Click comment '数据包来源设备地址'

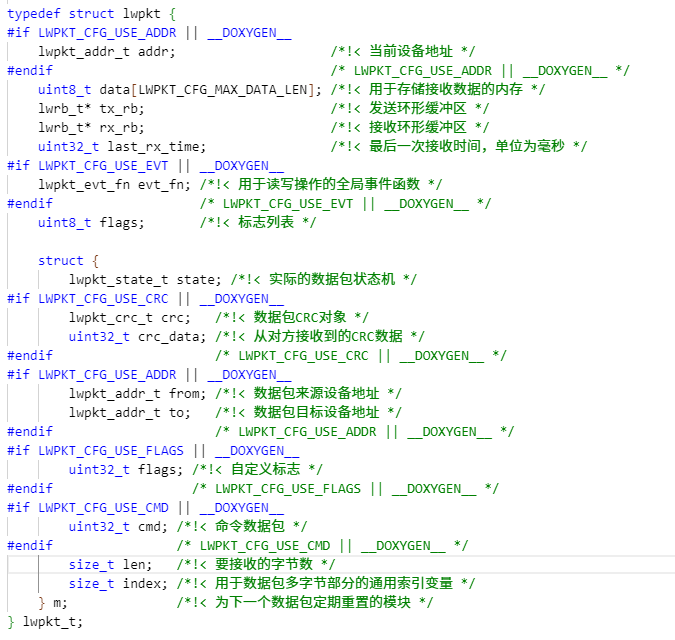316,393
